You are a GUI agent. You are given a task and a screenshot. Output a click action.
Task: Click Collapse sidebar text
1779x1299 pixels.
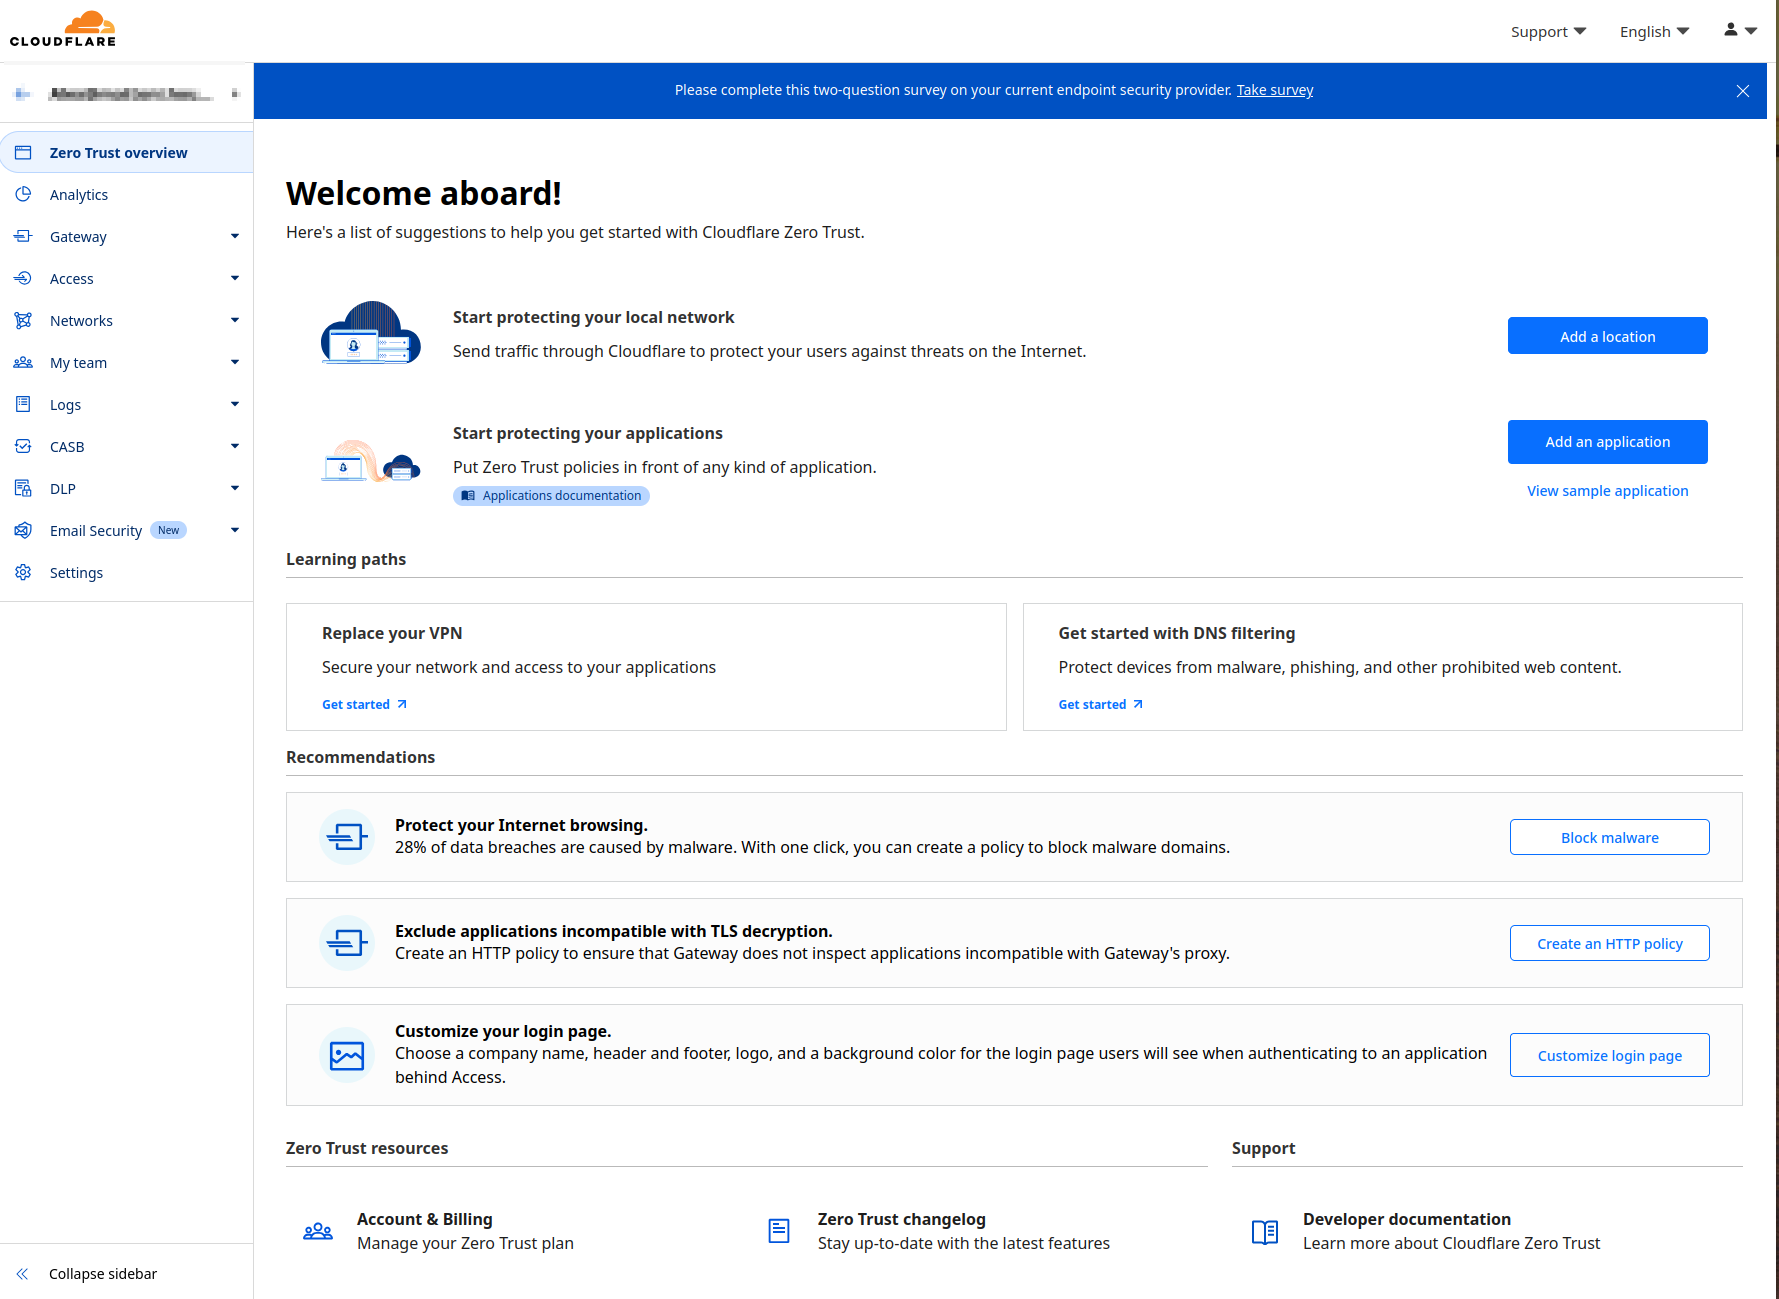click(x=103, y=1274)
